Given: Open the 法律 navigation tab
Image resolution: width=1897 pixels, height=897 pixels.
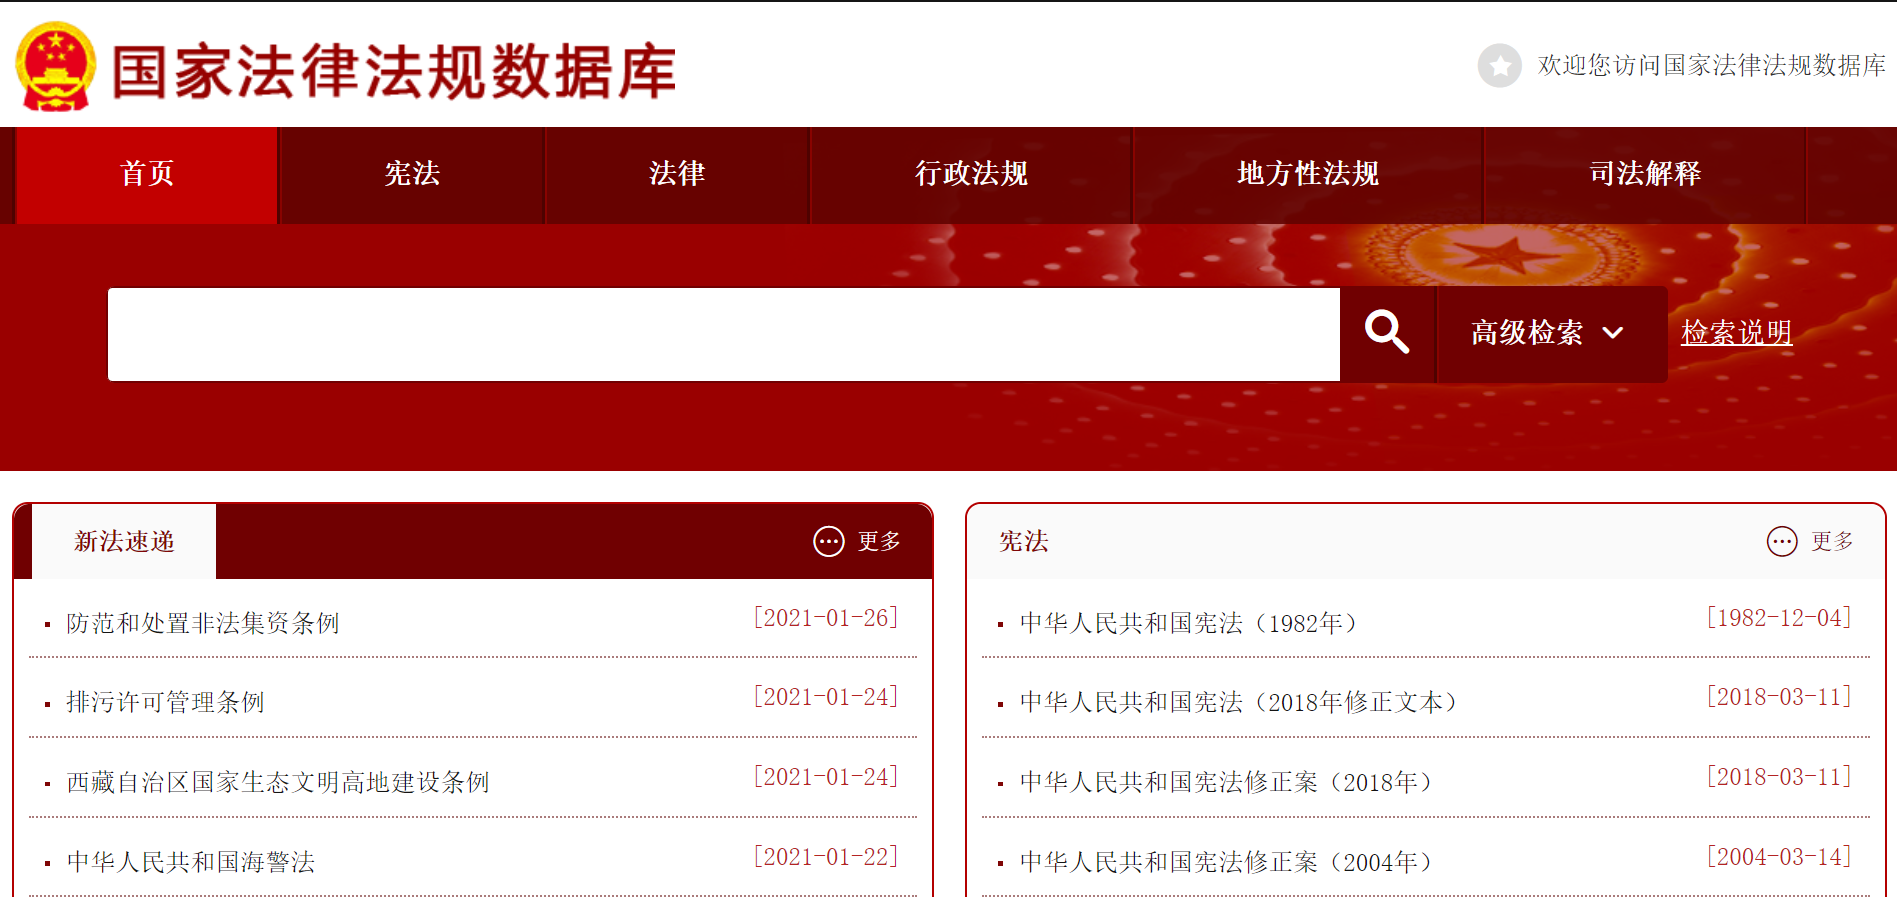Looking at the screenshot, I should [677, 174].
